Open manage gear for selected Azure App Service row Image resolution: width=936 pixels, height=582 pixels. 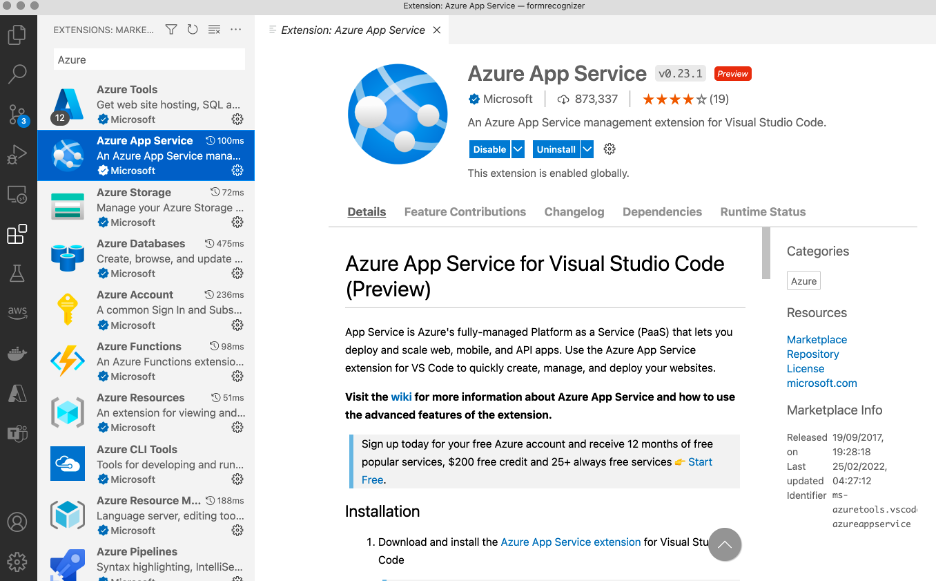pos(238,171)
